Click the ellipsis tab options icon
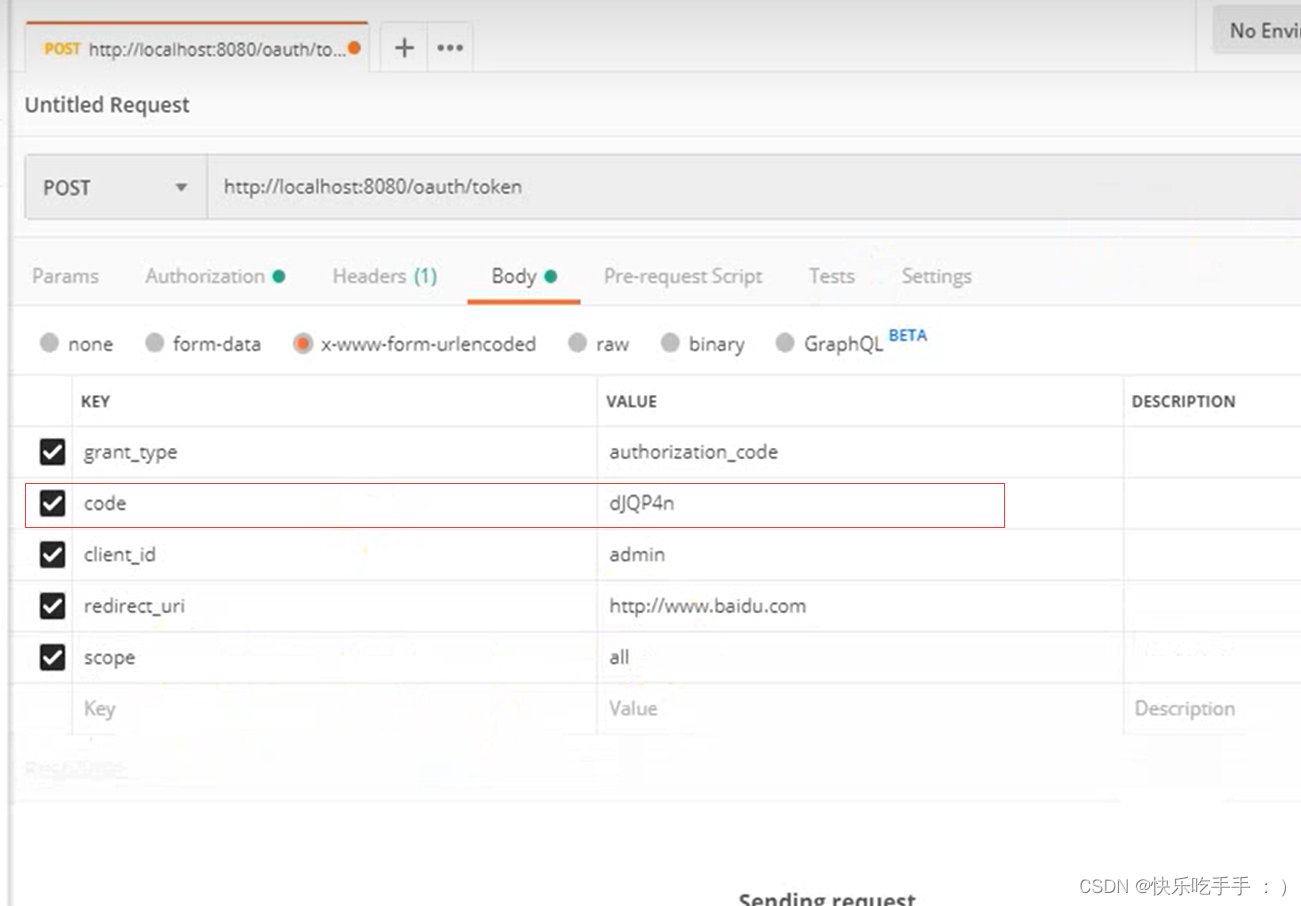The height and width of the screenshot is (906, 1301). tap(448, 47)
